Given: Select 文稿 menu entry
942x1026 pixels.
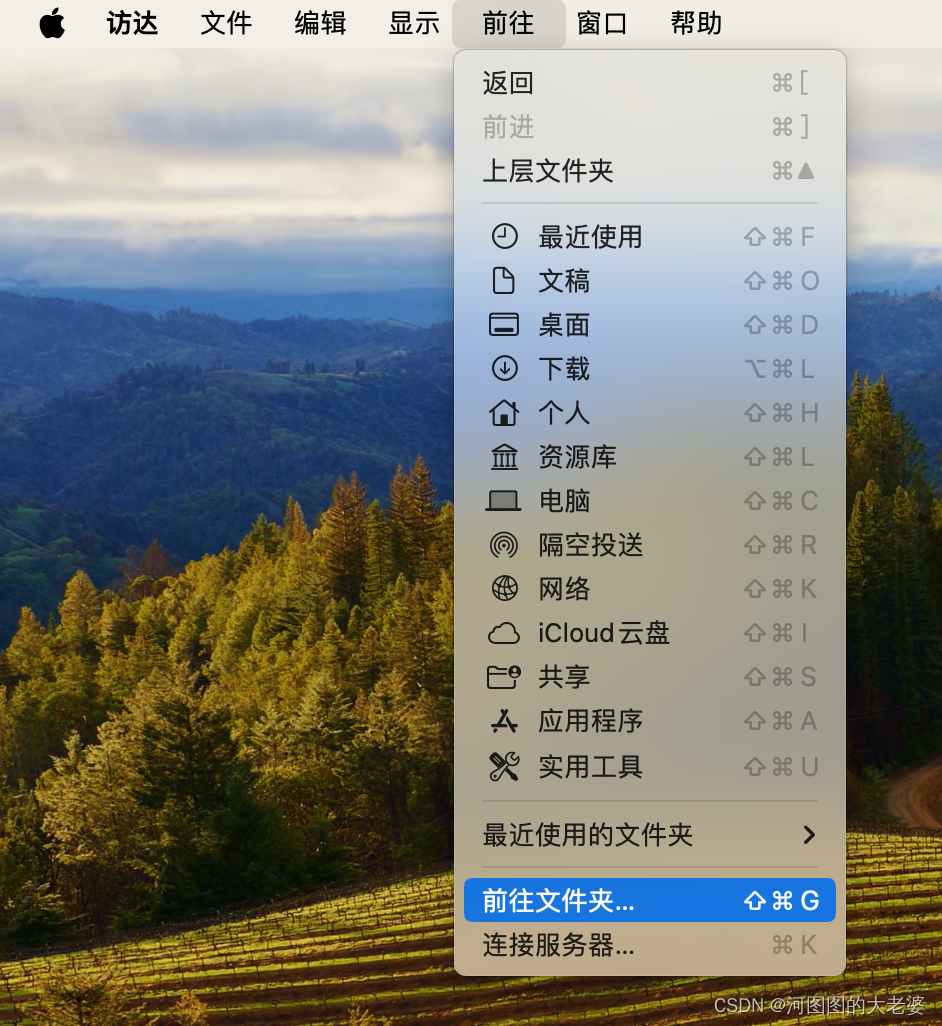Looking at the screenshot, I should point(650,281).
